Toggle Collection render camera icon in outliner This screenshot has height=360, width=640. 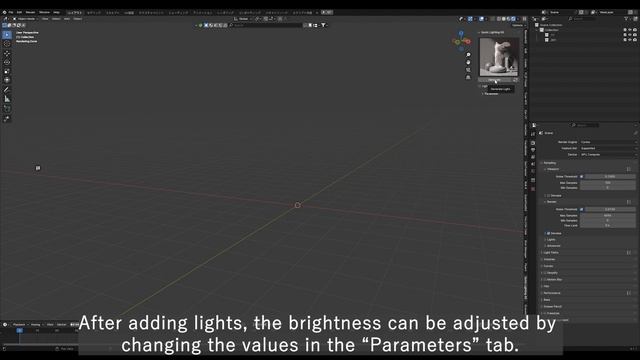pos(635,30)
